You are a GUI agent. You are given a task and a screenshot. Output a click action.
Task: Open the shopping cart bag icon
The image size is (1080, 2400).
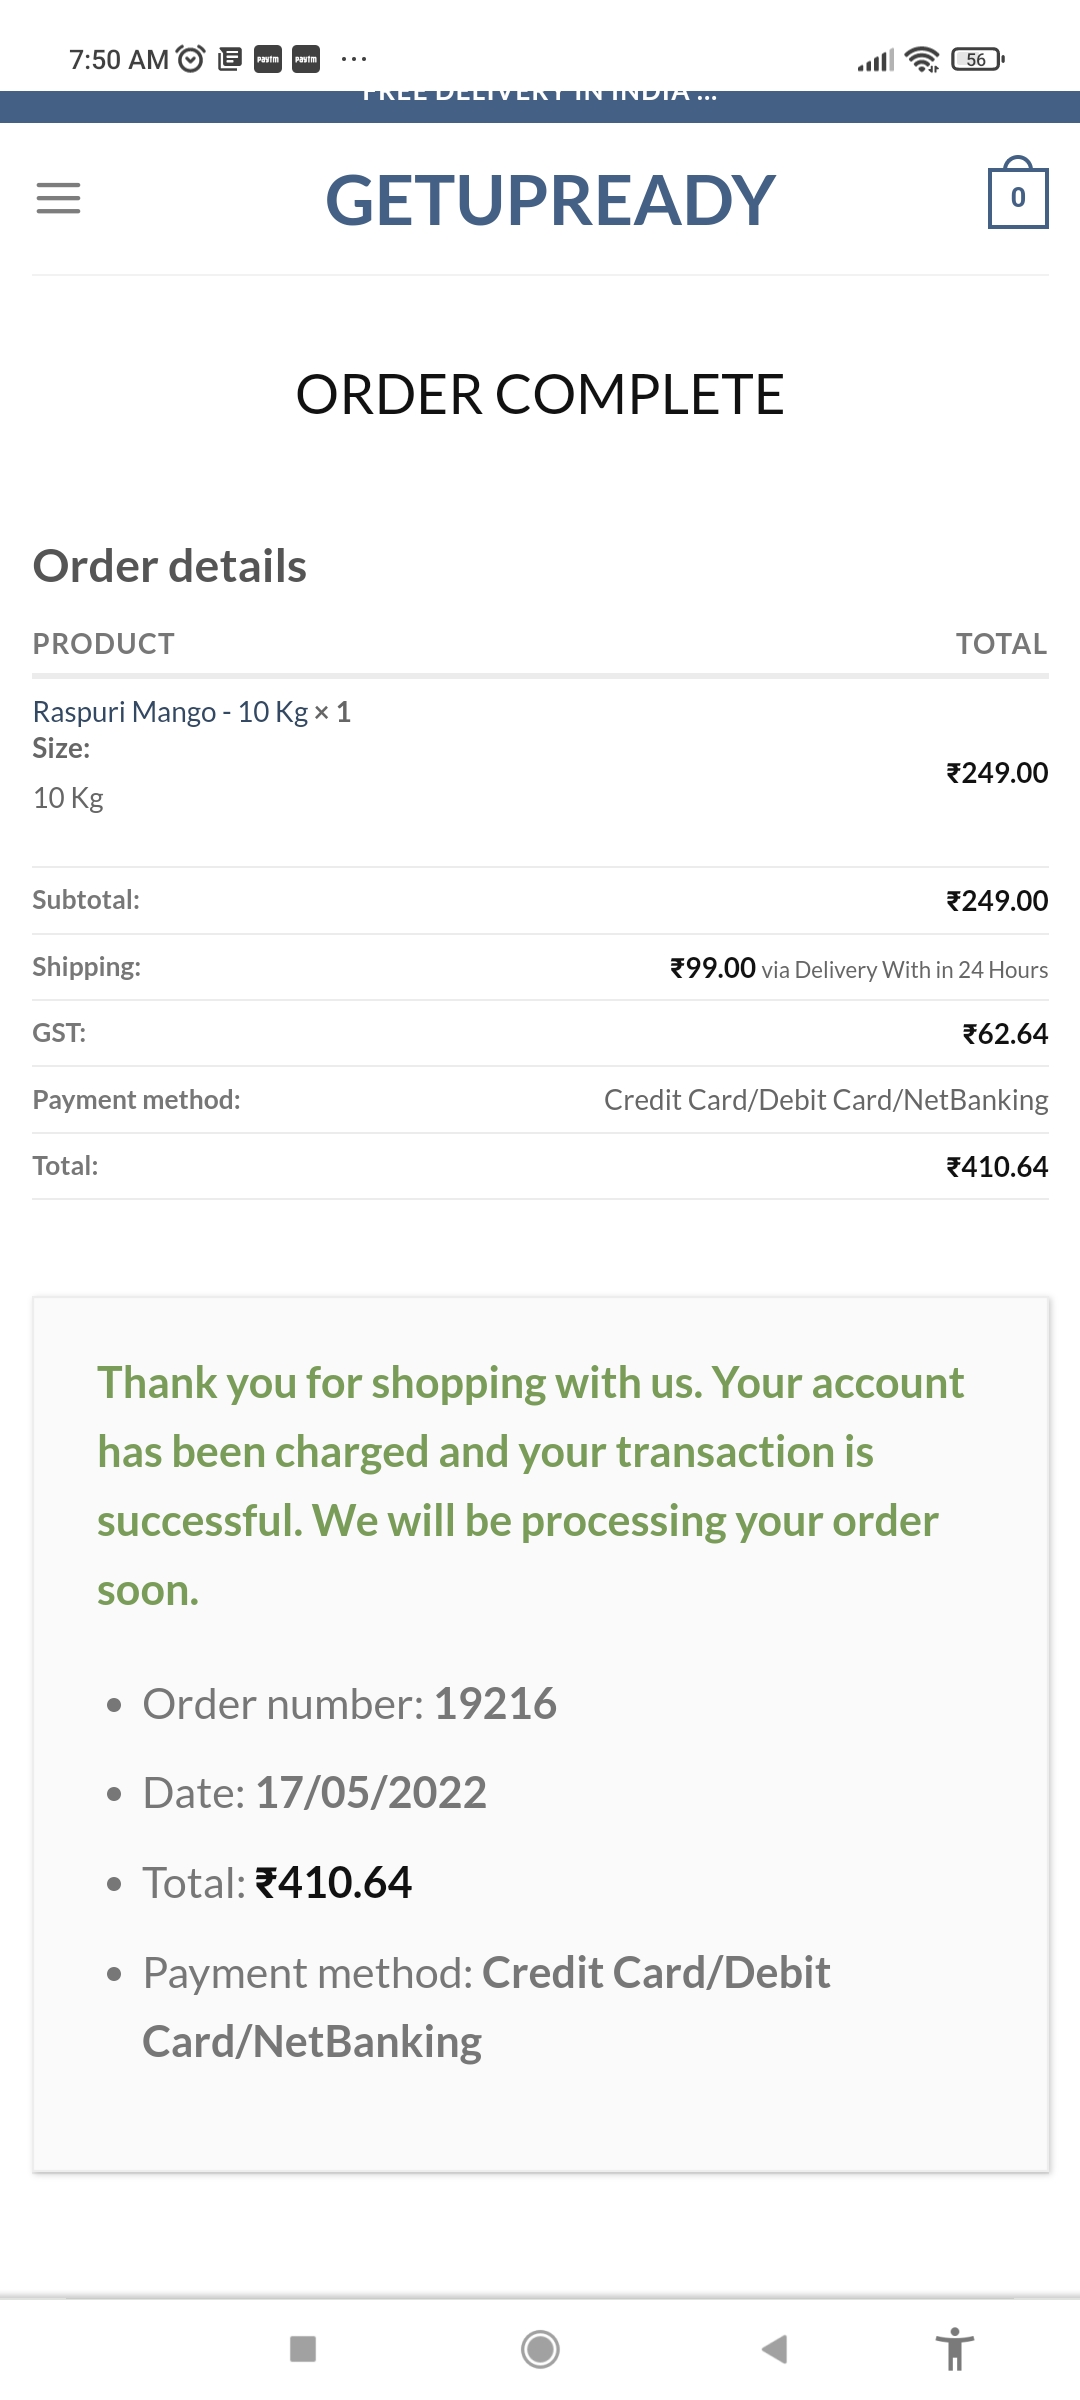coord(1017,196)
